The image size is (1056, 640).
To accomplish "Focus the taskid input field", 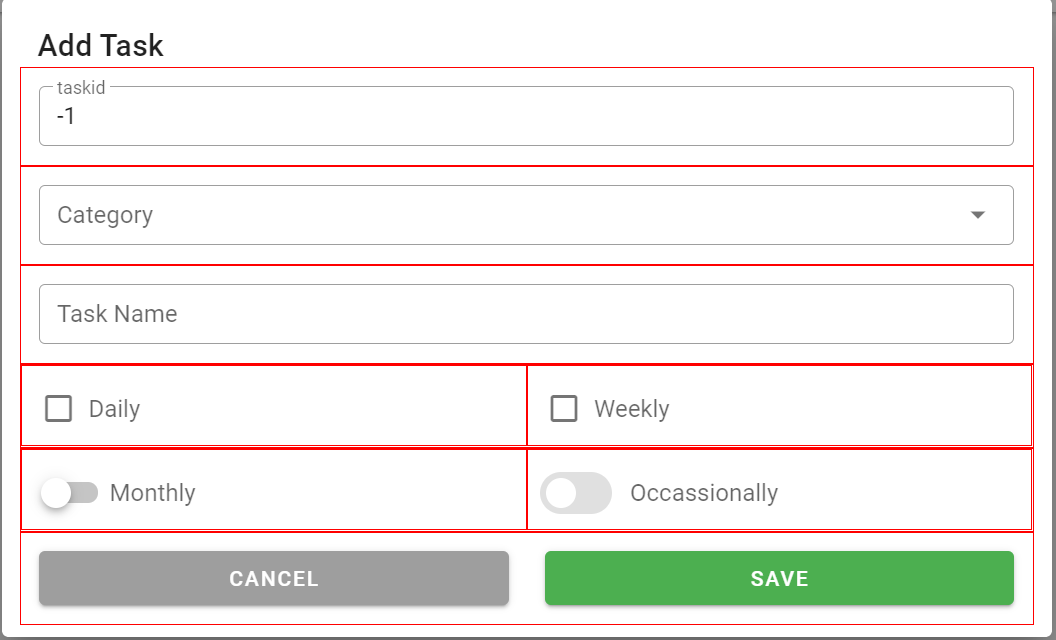I will [525, 117].
